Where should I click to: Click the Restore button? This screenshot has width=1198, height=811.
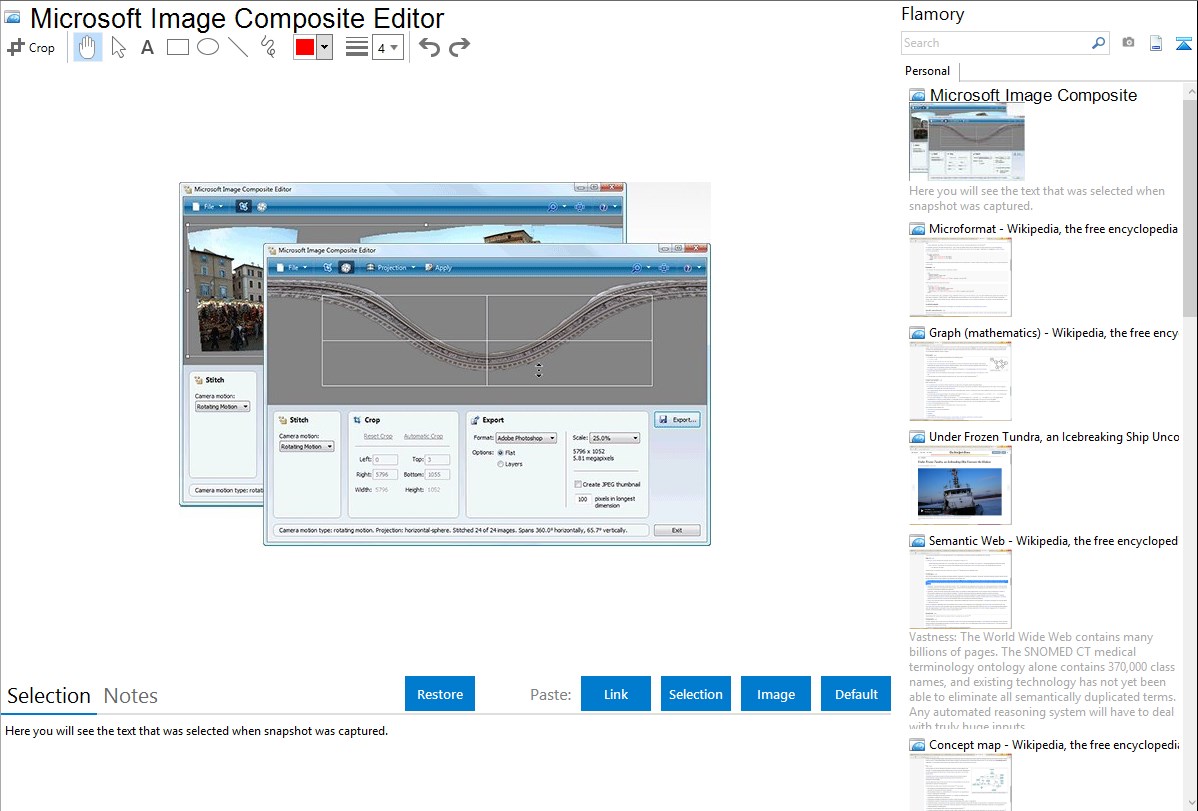(x=440, y=694)
